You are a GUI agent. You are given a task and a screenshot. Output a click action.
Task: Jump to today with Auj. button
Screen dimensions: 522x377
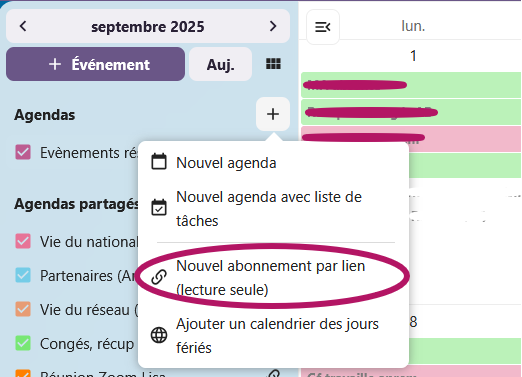tap(220, 64)
